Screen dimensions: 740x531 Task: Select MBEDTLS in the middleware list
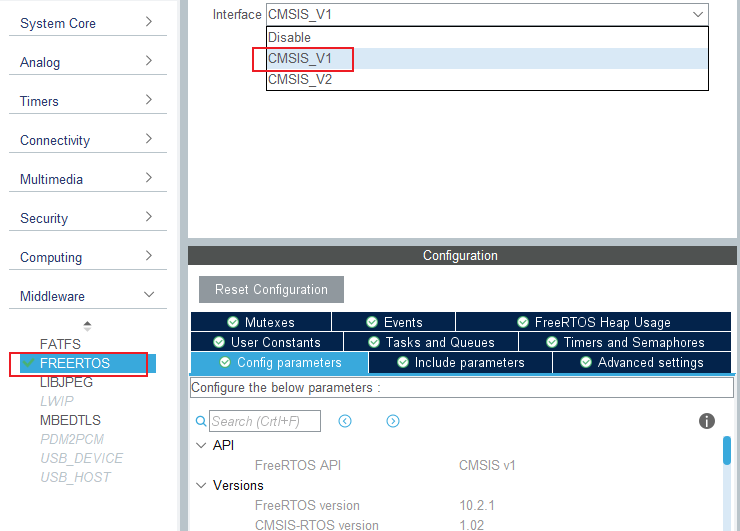tap(70, 420)
